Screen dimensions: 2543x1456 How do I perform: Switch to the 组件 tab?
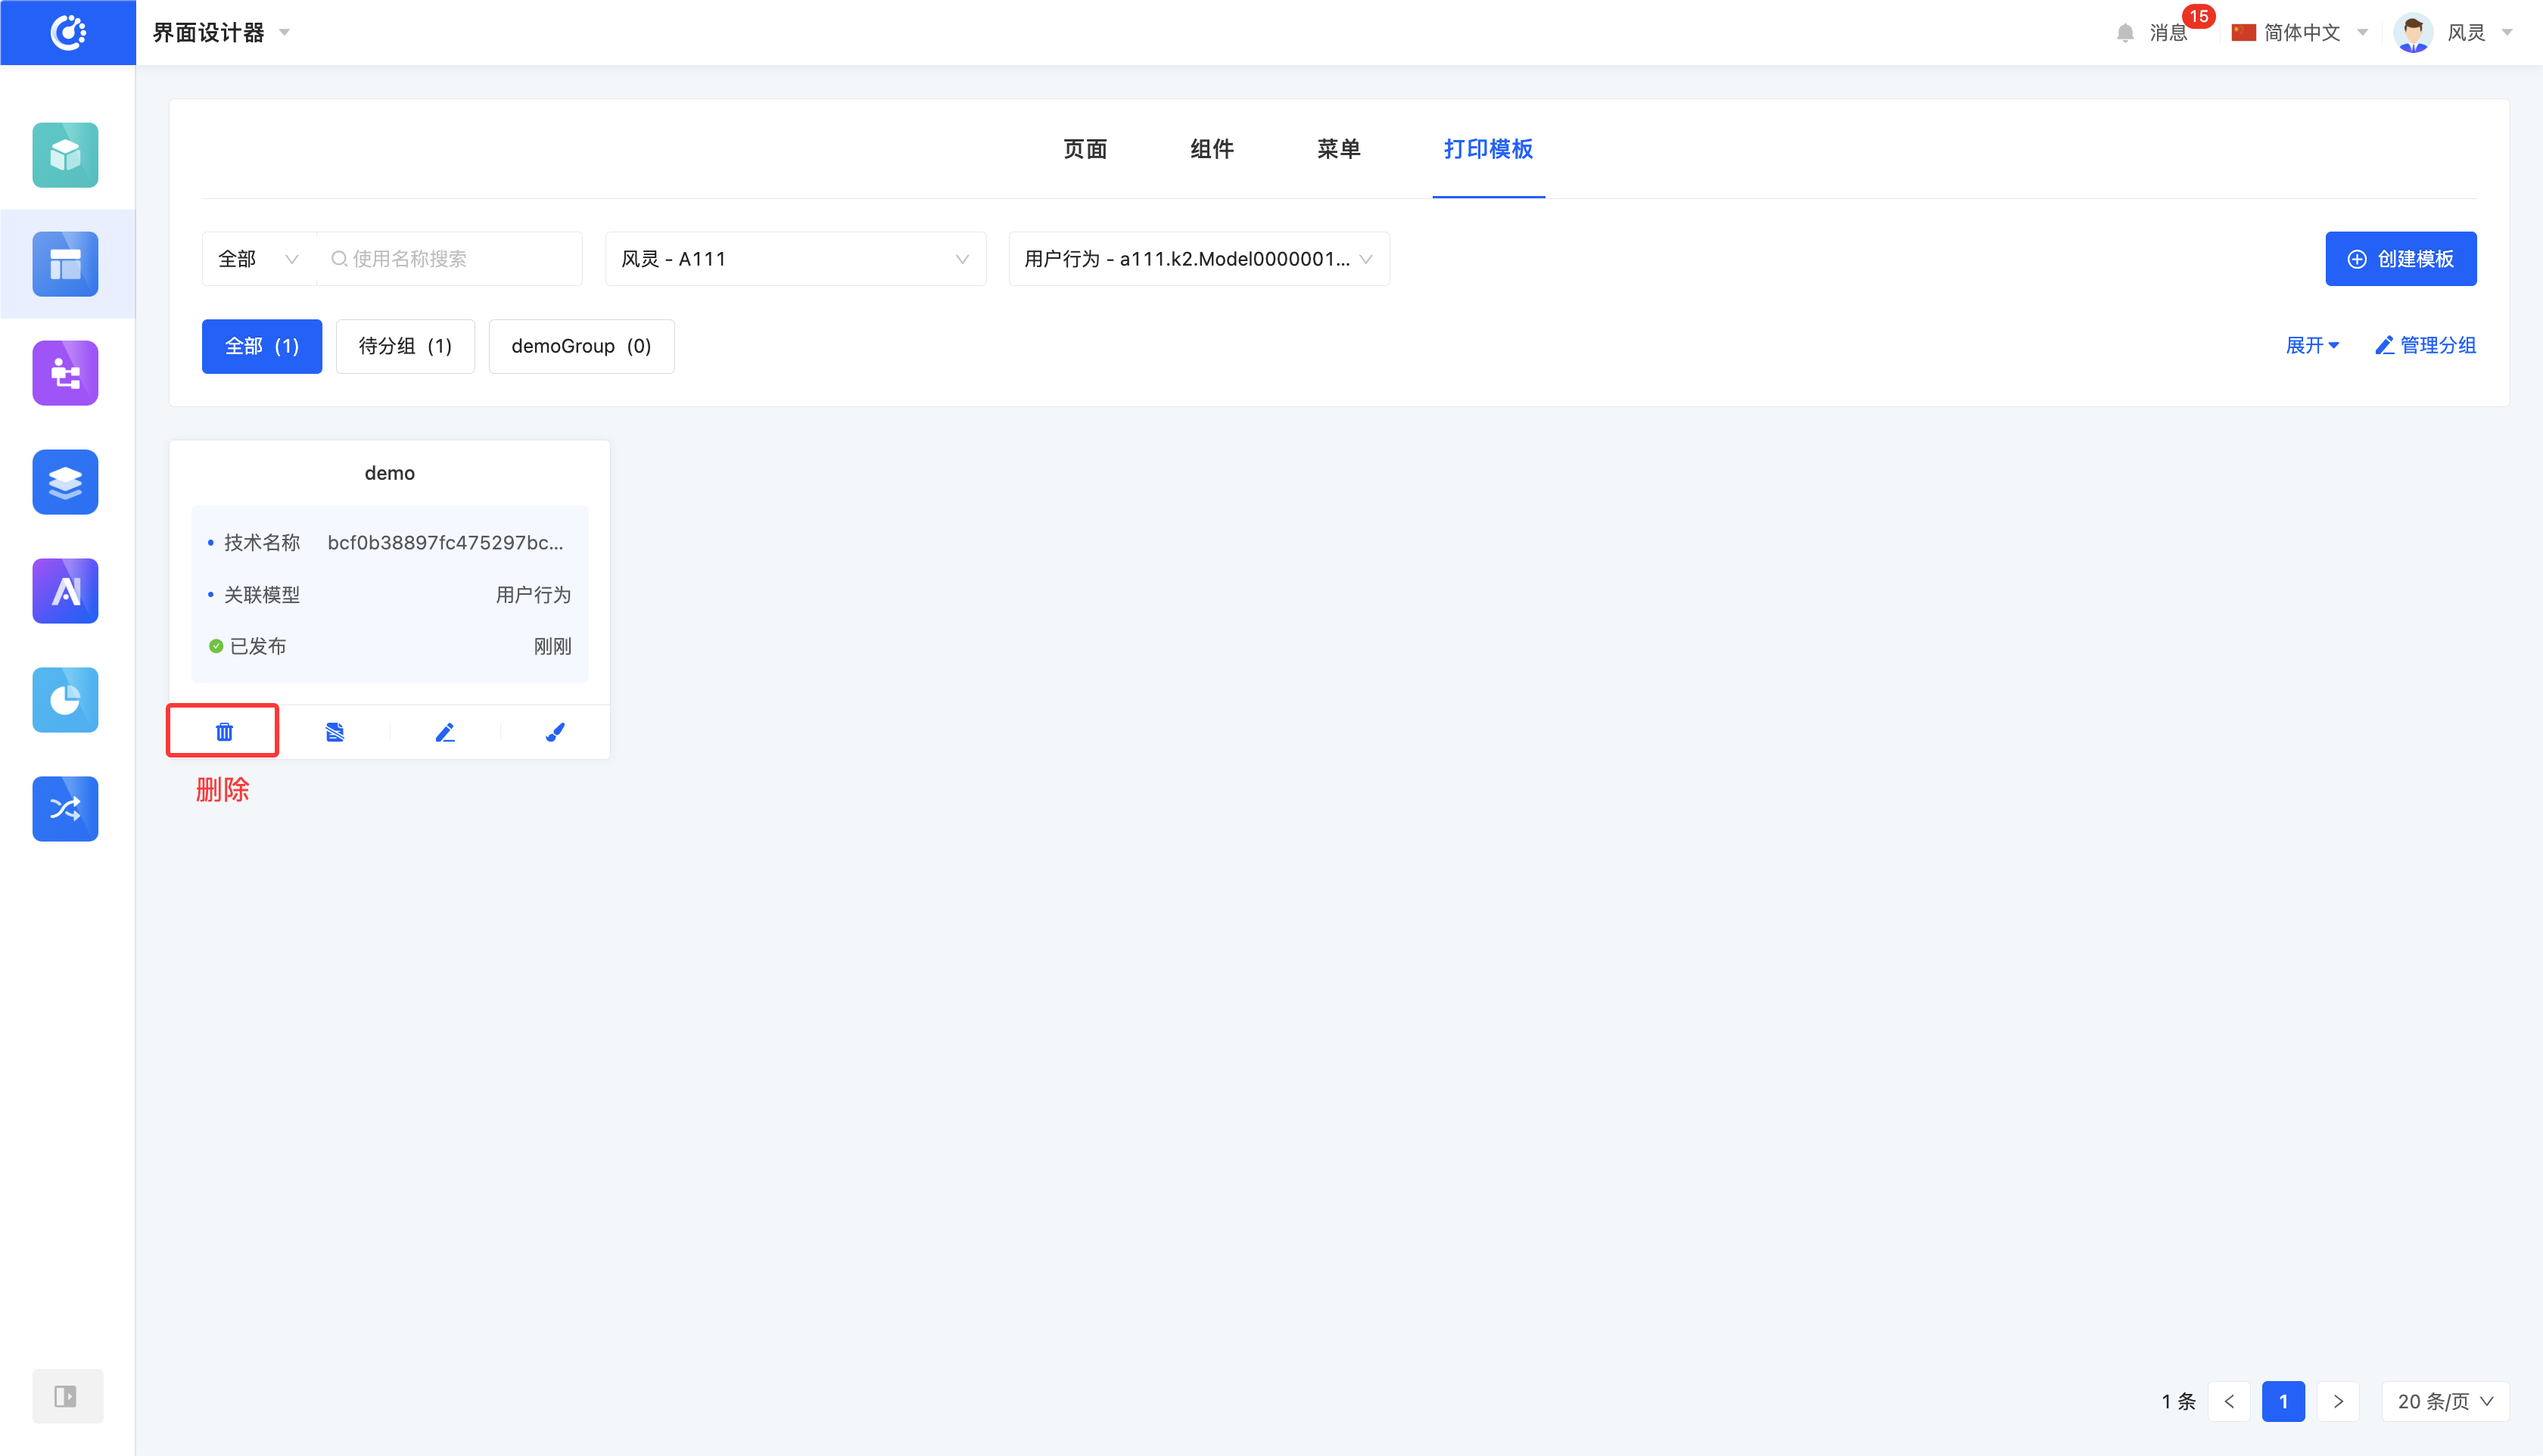[x=1212, y=149]
